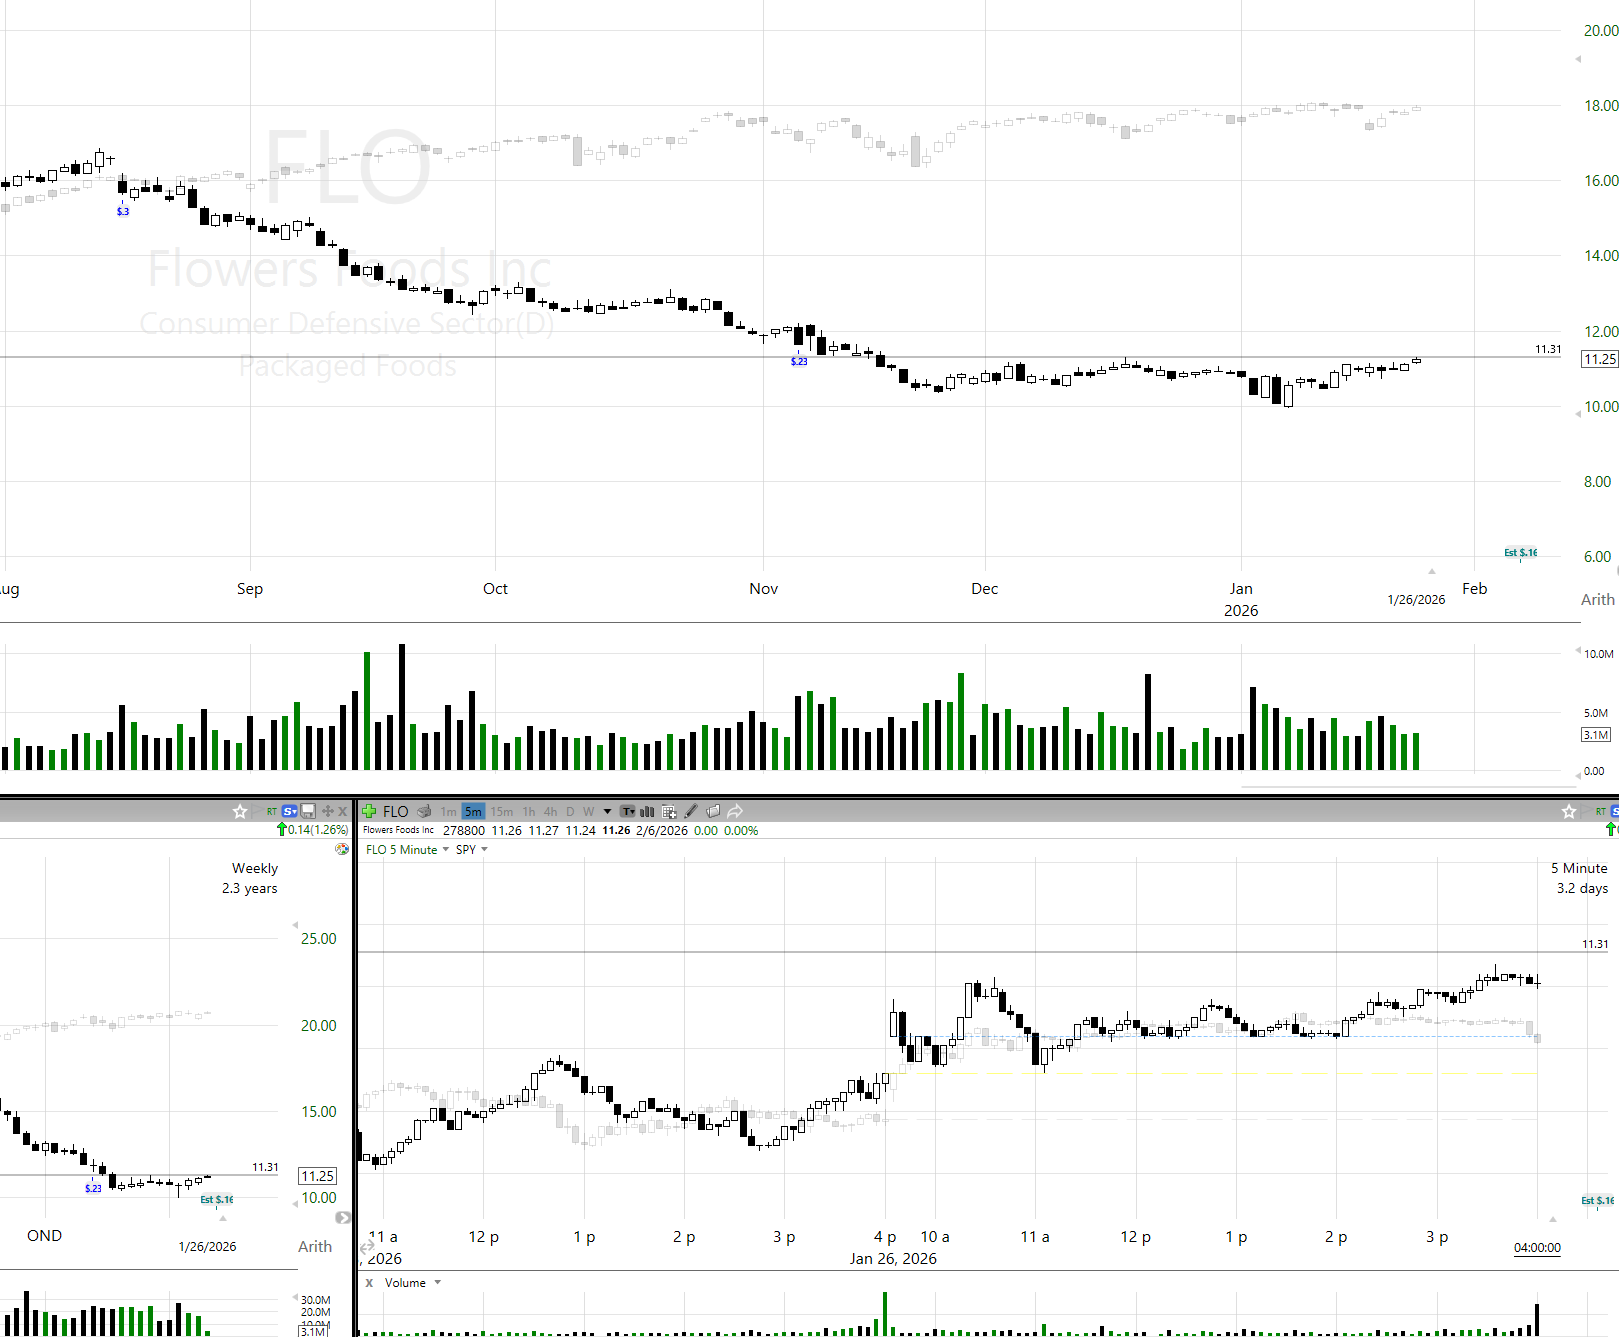Click the print chart icon
The width and height of the screenshot is (1619, 1337).
pyautogui.click(x=424, y=811)
